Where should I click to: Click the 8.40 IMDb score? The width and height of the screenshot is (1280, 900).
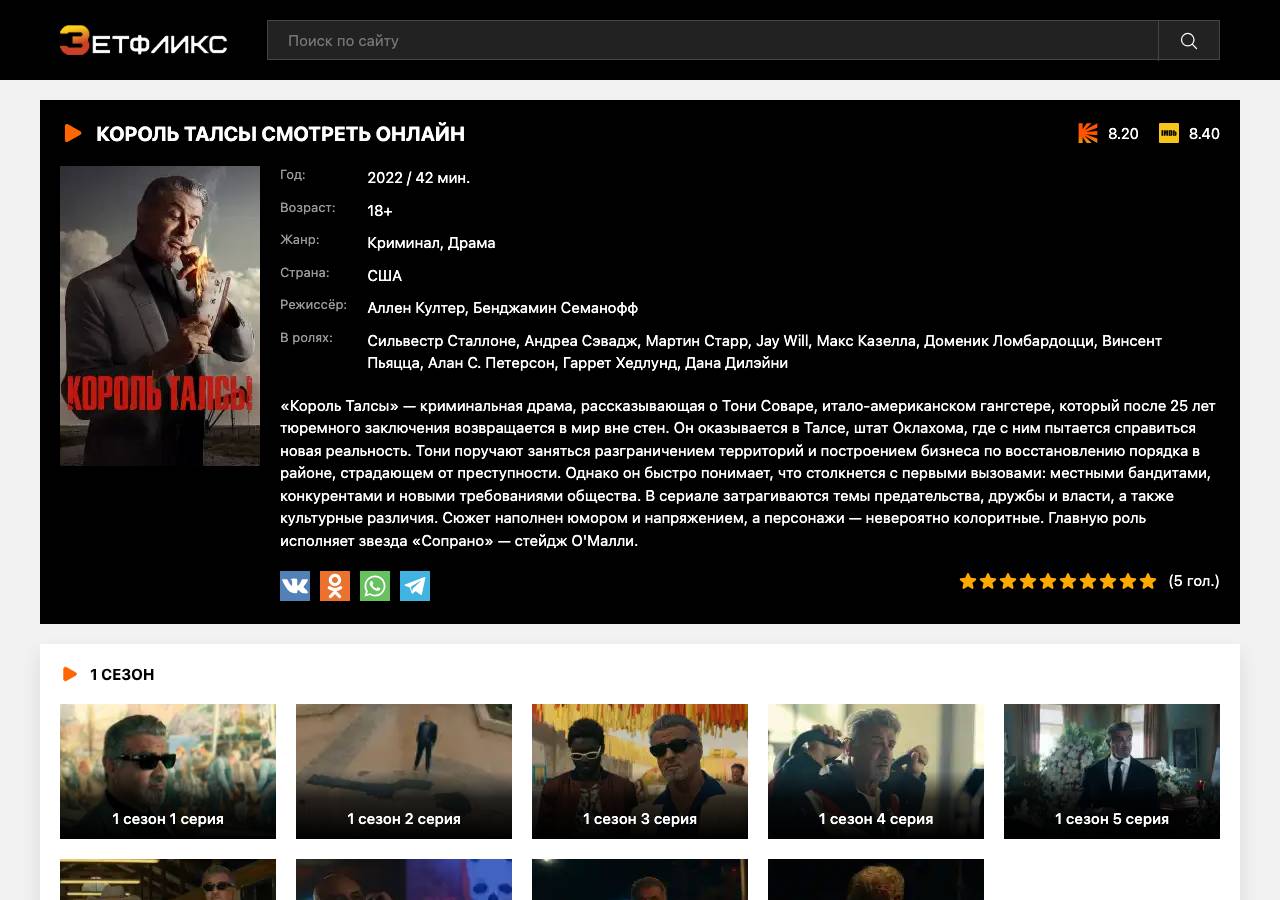1204,134
